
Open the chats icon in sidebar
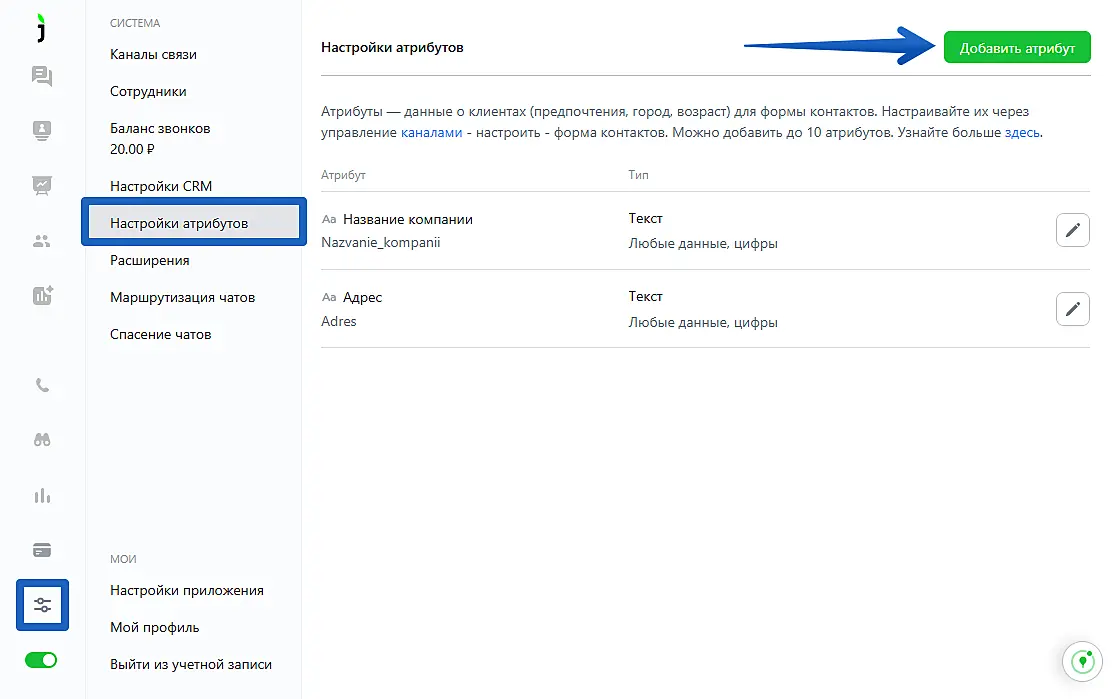42,76
